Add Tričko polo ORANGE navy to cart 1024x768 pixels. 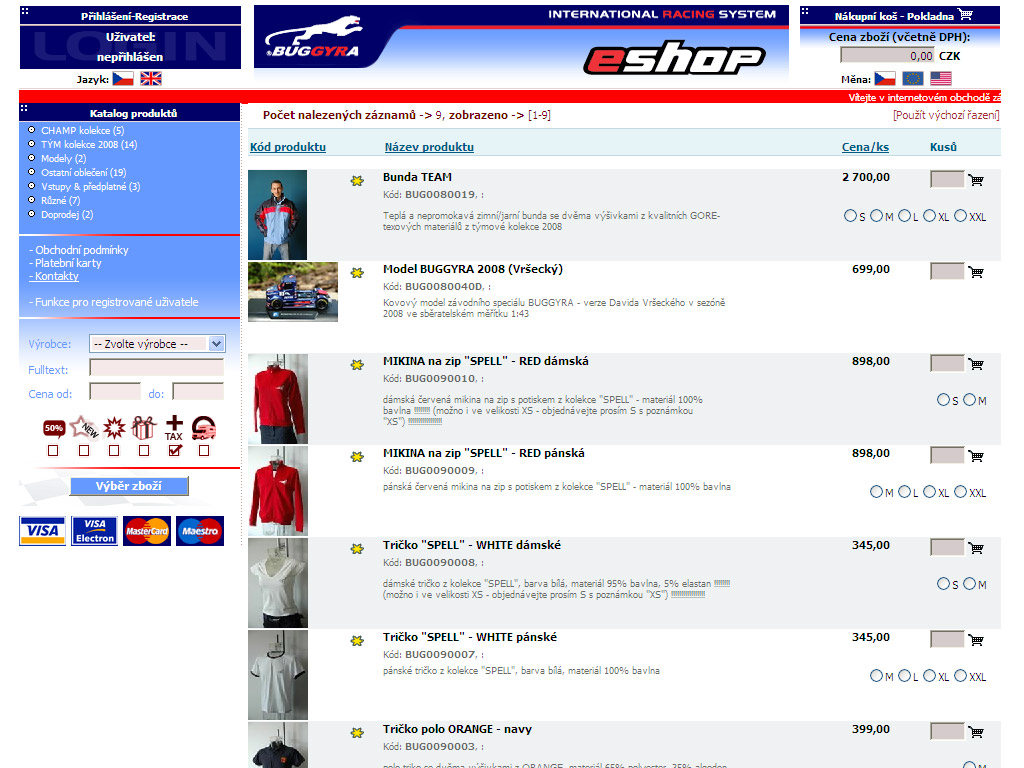coord(976,733)
